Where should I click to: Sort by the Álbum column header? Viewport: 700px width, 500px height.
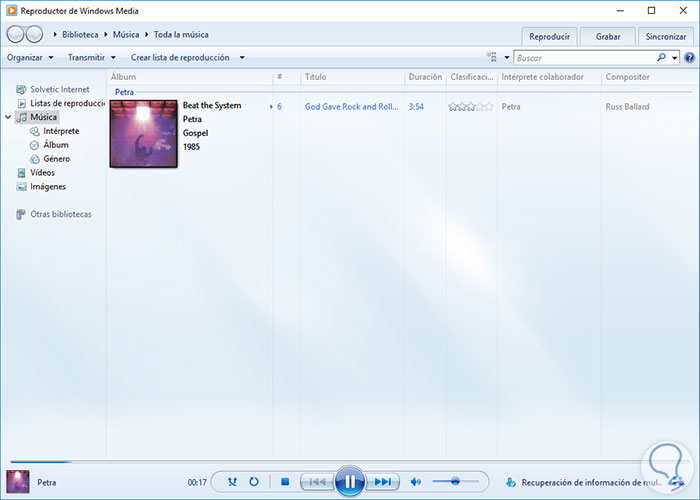click(x=190, y=77)
